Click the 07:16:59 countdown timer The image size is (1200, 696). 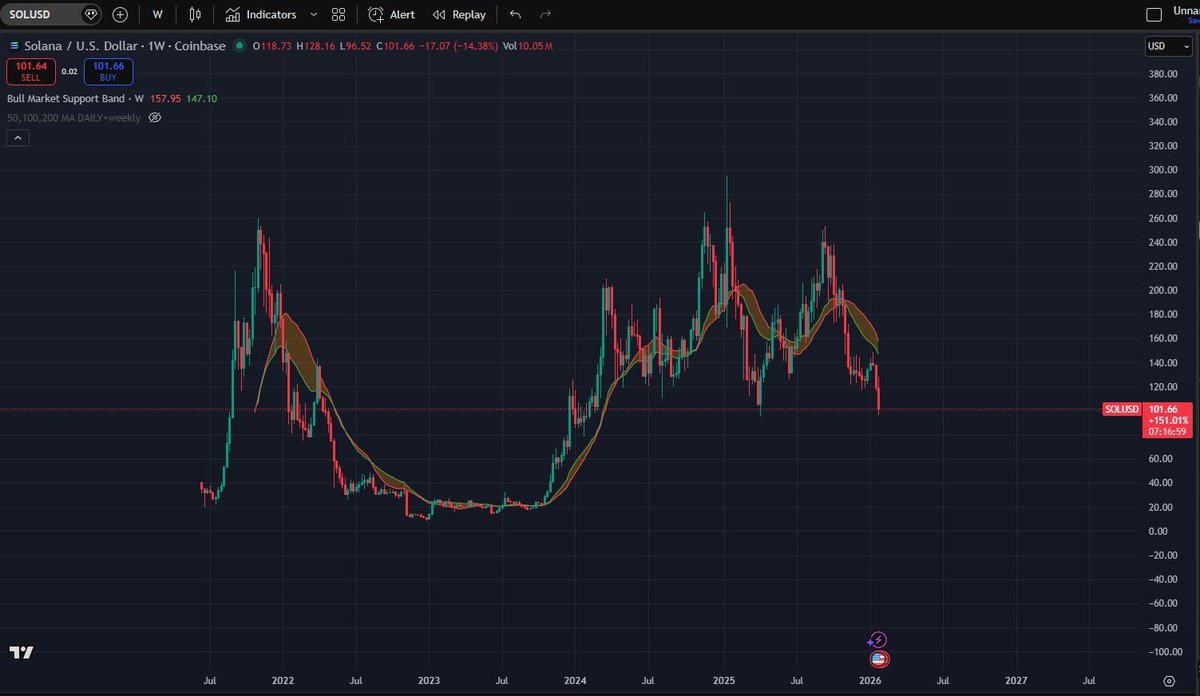tap(1167, 432)
